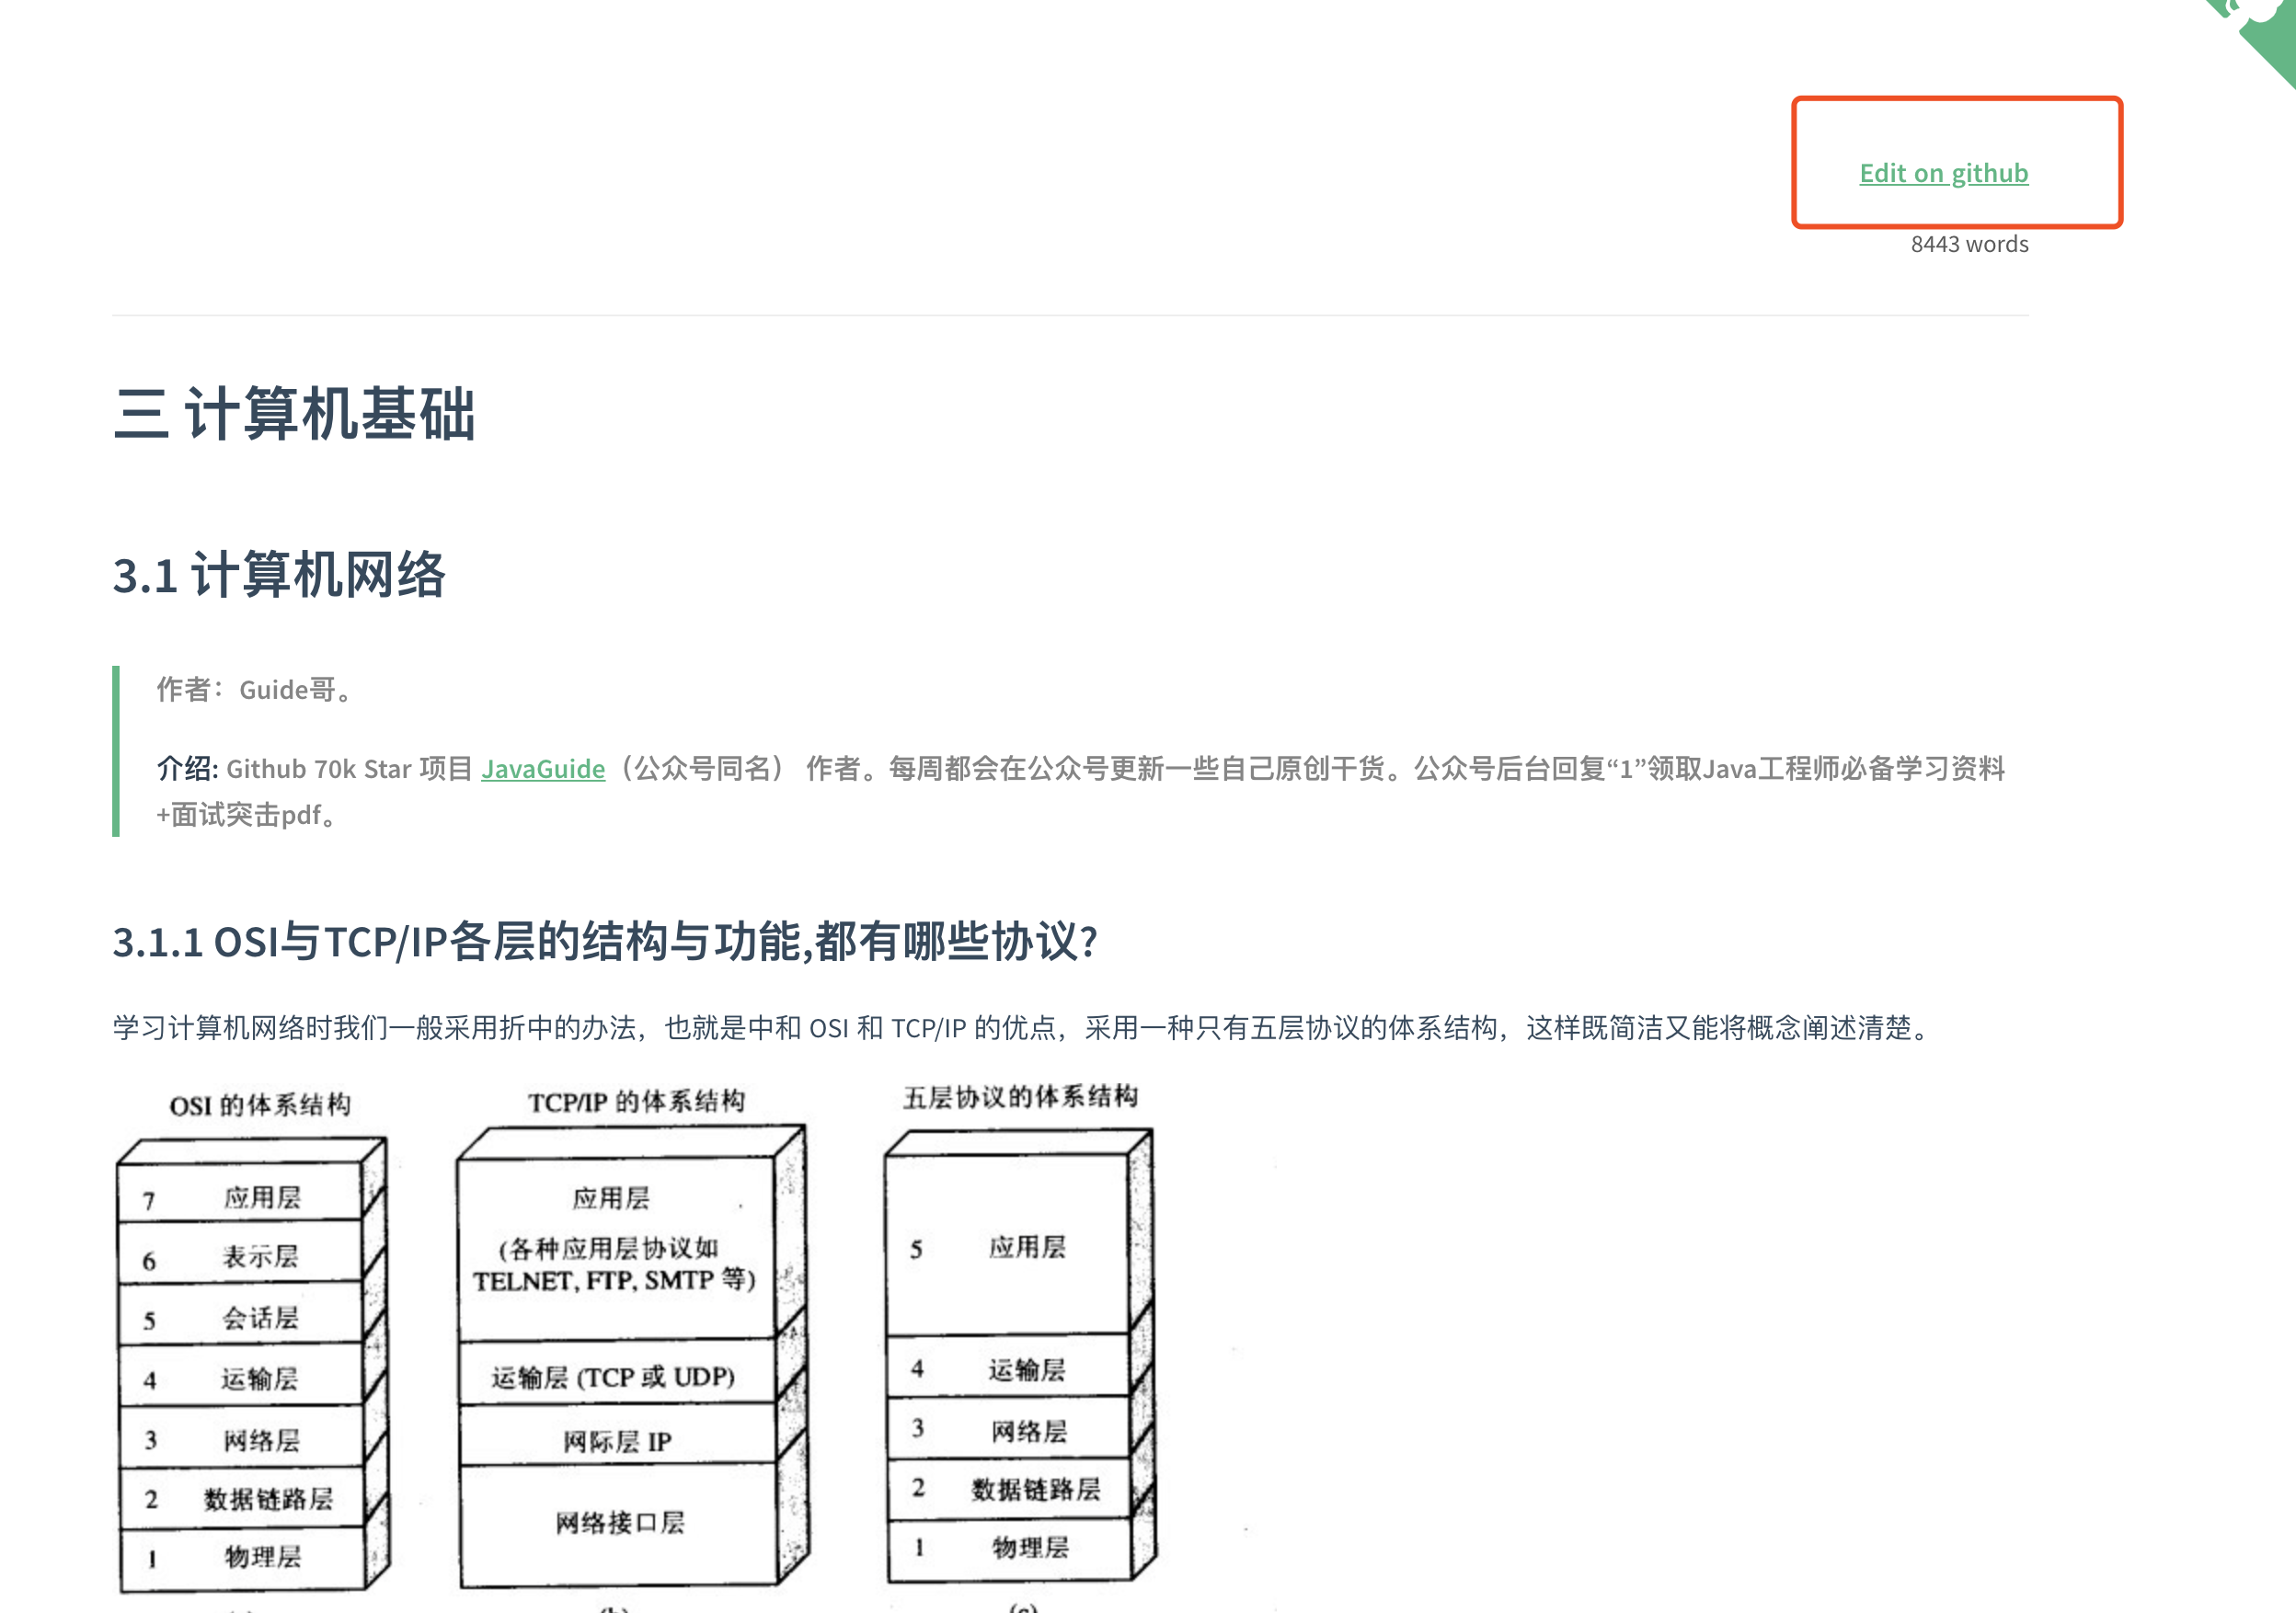Click the bold '介绍:' label in blockquote

click(x=187, y=768)
